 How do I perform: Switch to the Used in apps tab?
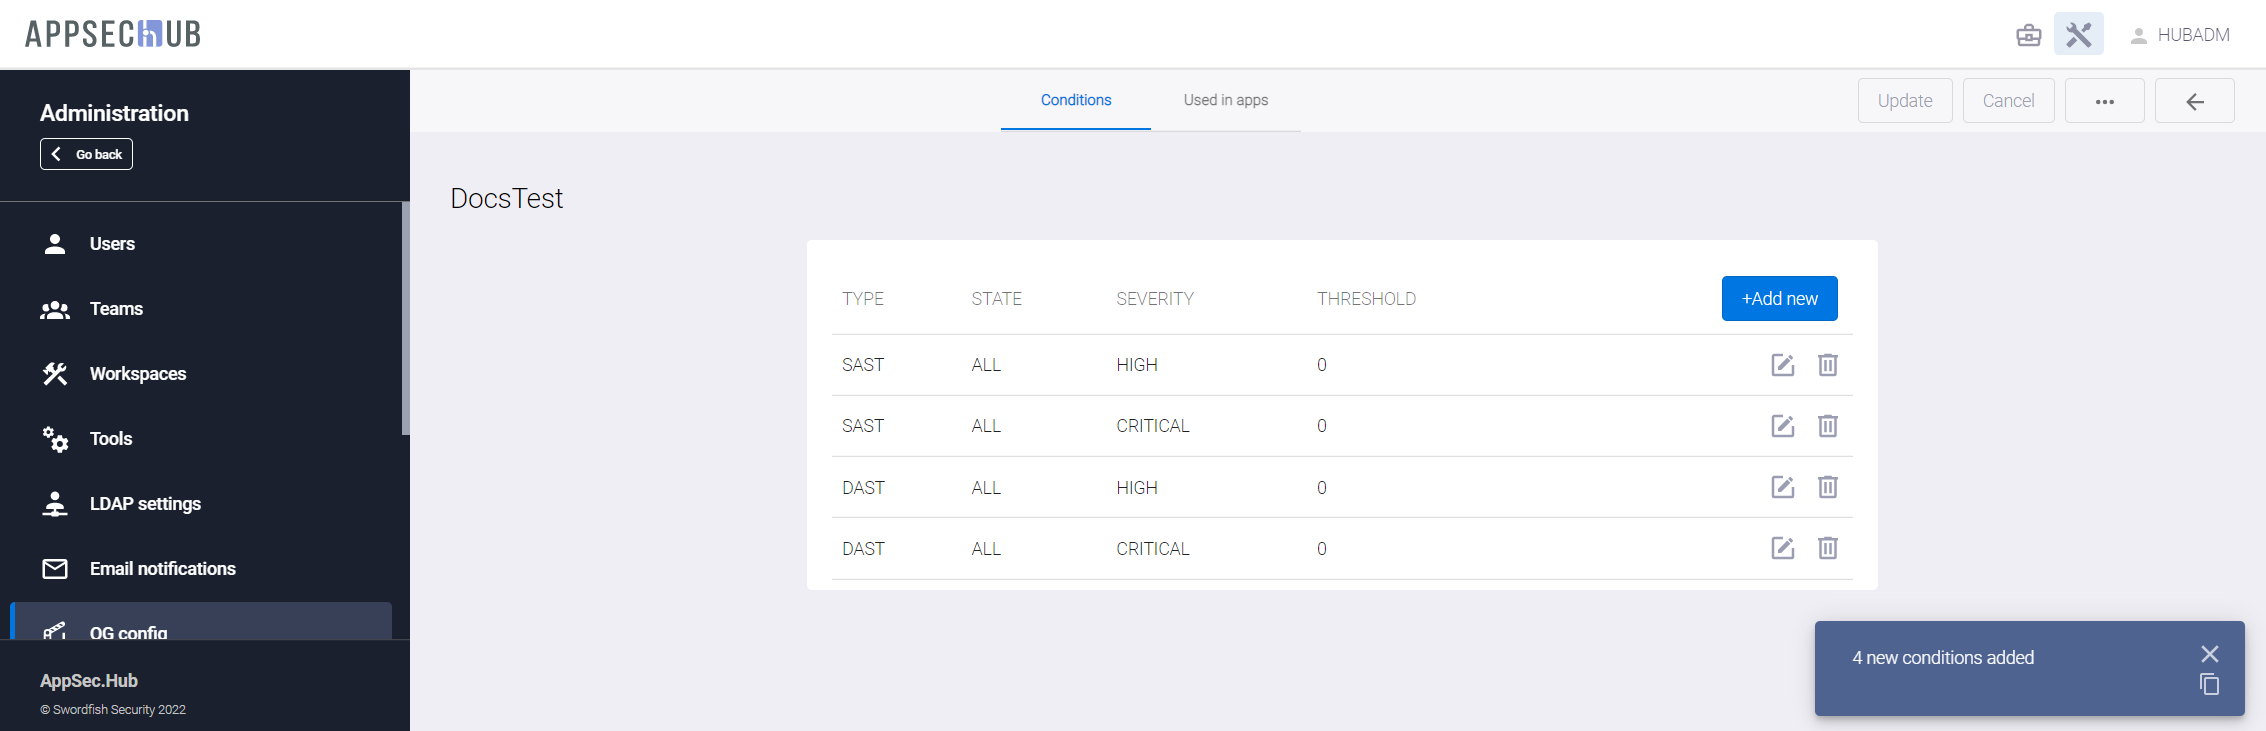(1225, 100)
